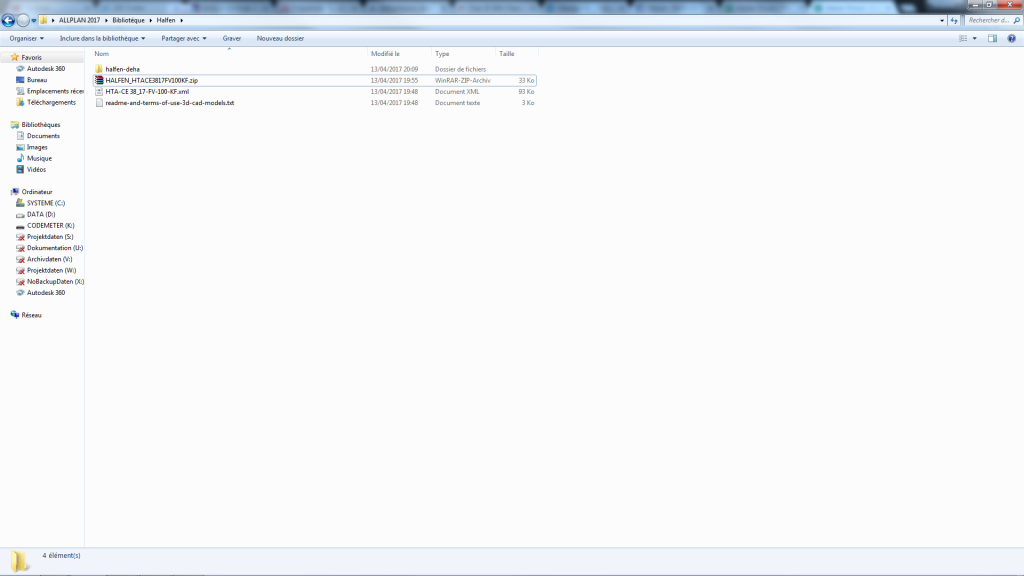Click the HTA-CE 38_17-FV-100-KF.xml file name

147,91
